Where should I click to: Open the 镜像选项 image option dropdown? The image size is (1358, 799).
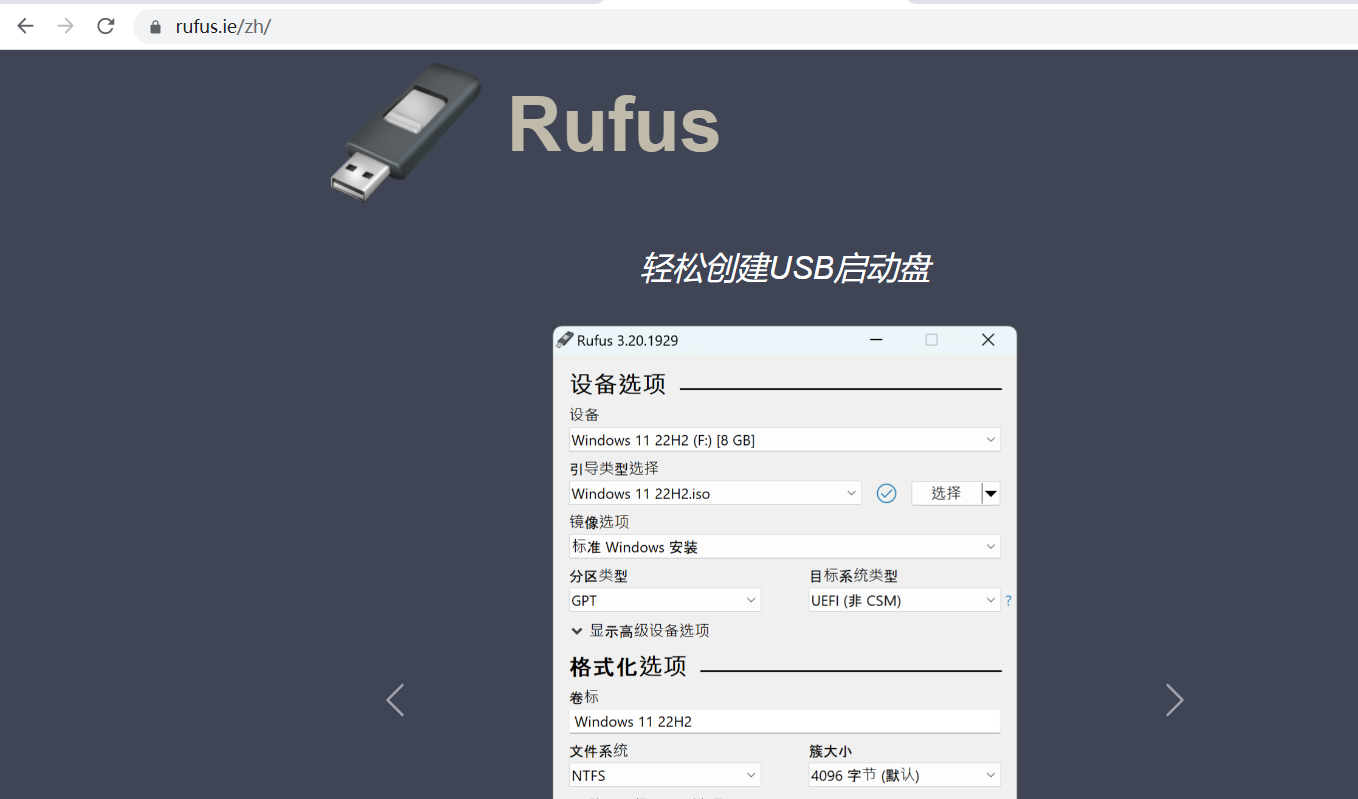pyautogui.click(x=784, y=547)
